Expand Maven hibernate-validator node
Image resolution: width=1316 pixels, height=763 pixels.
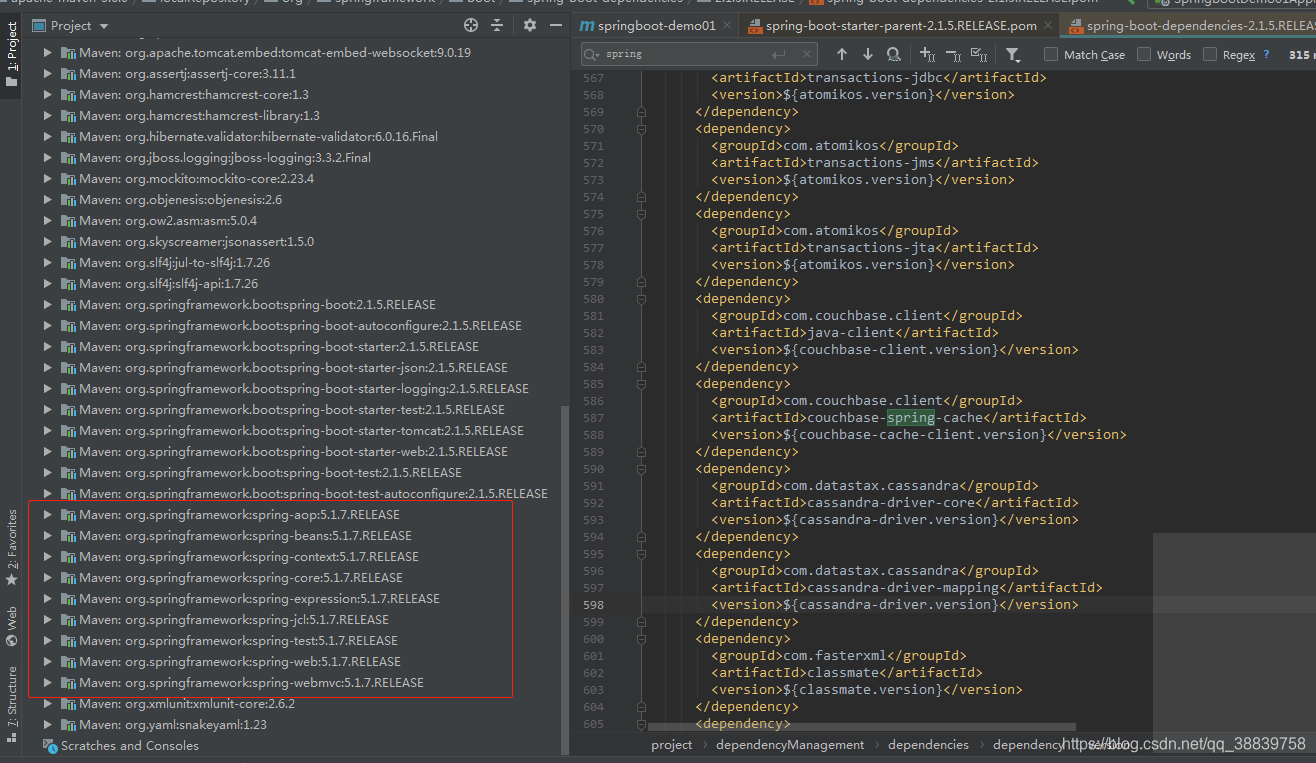[x=48, y=137]
